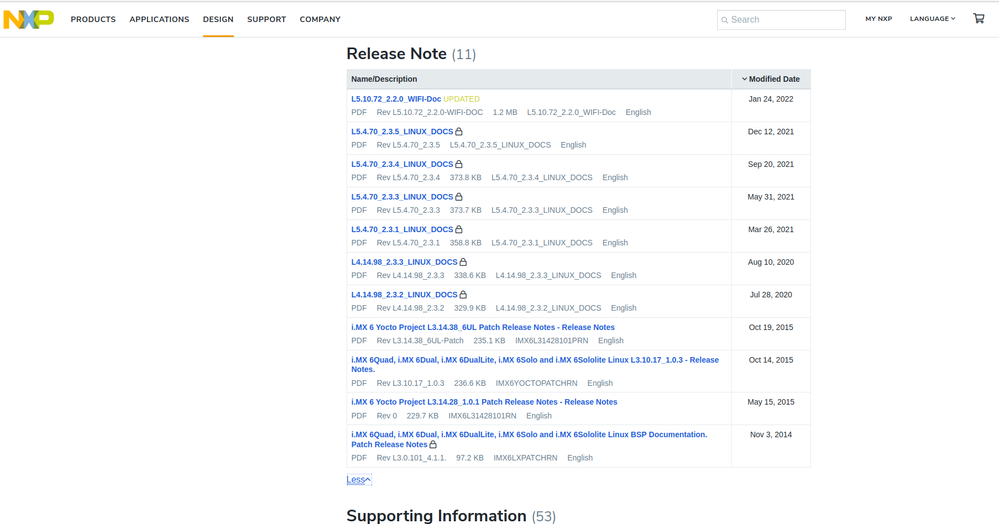Click the UPDATED label

click(461, 99)
